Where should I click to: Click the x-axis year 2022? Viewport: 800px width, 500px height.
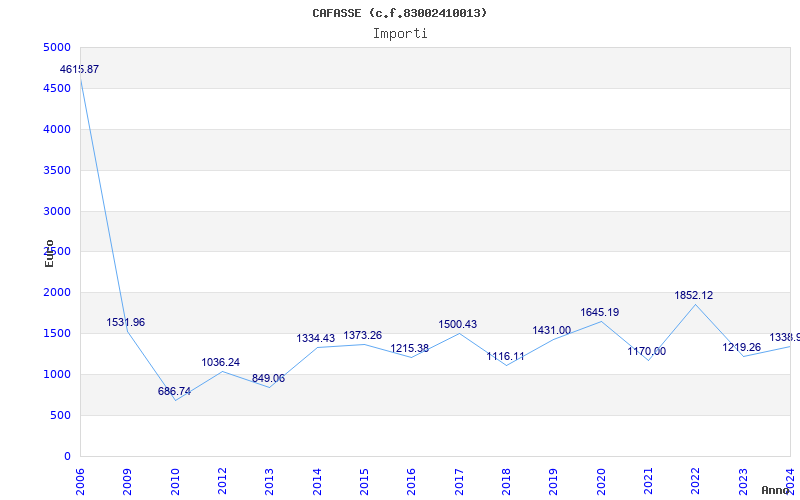click(695, 482)
